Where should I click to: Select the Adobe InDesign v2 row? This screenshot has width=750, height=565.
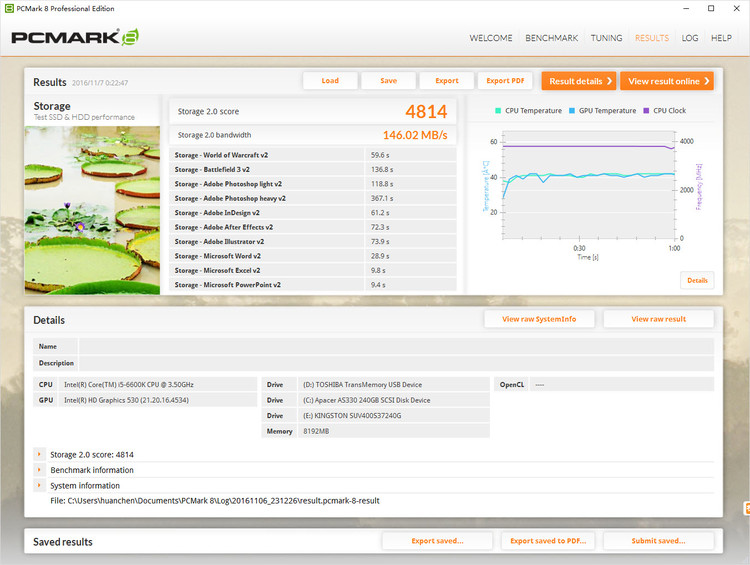click(x=313, y=212)
